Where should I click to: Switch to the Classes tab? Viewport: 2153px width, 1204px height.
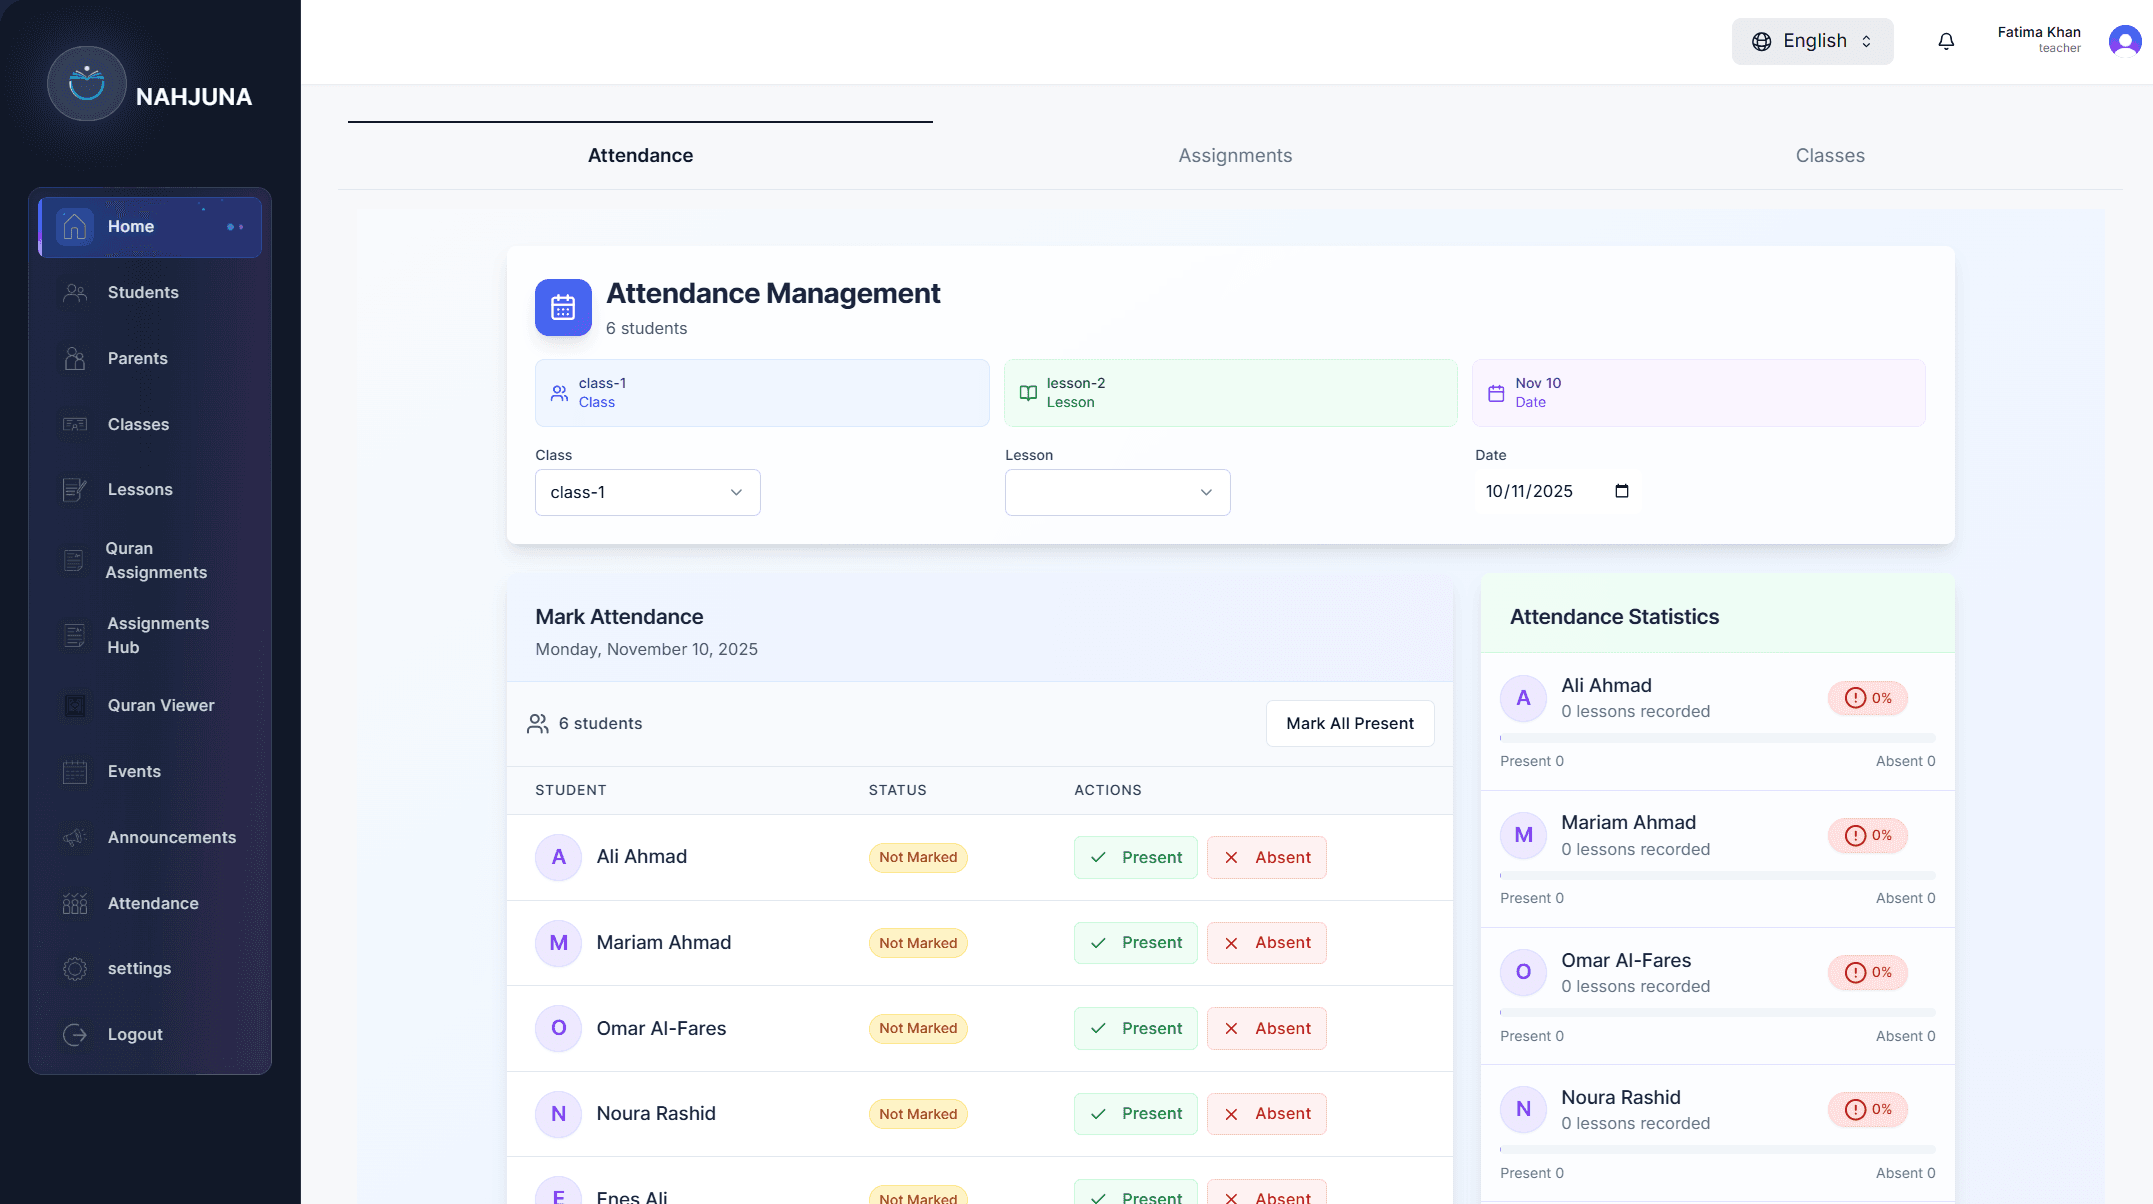(x=1829, y=156)
